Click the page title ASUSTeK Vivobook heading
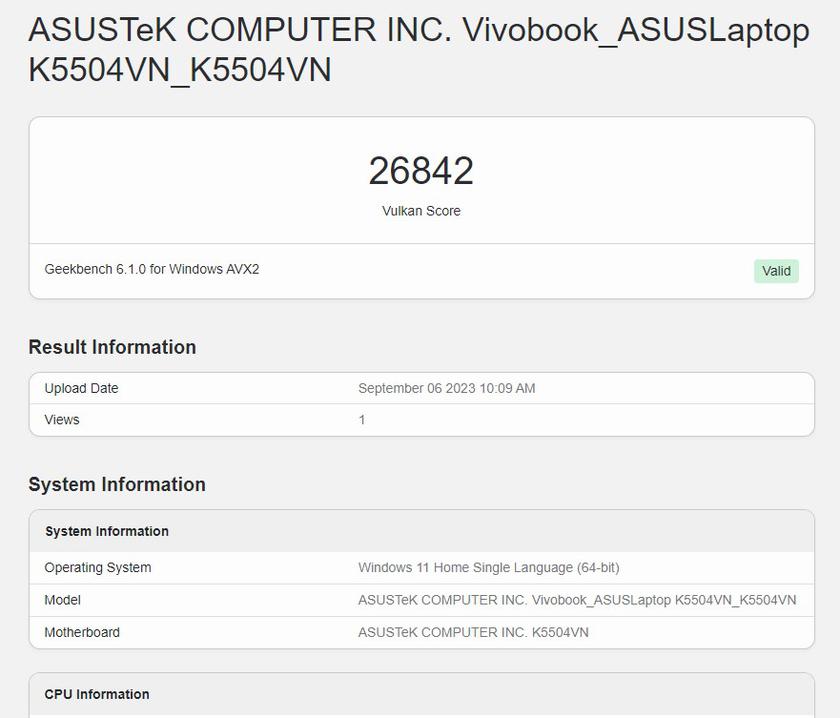The height and width of the screenshot is (718, 840). pyautogui.click(x=418, y=50)
